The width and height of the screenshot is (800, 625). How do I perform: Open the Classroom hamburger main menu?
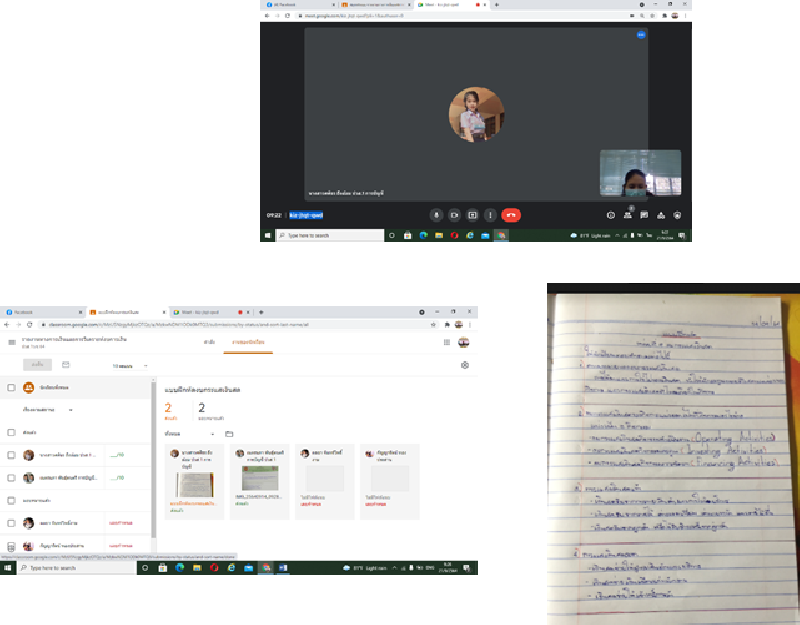tap(11, 342)
